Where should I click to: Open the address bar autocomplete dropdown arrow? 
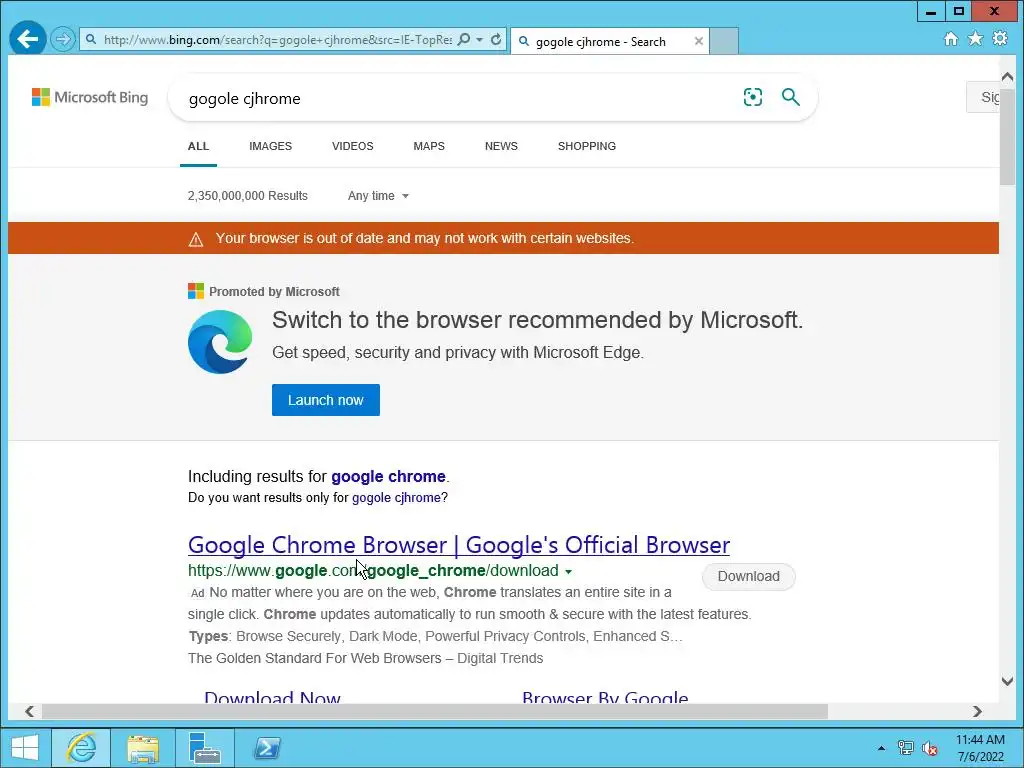tap(479, 40)
